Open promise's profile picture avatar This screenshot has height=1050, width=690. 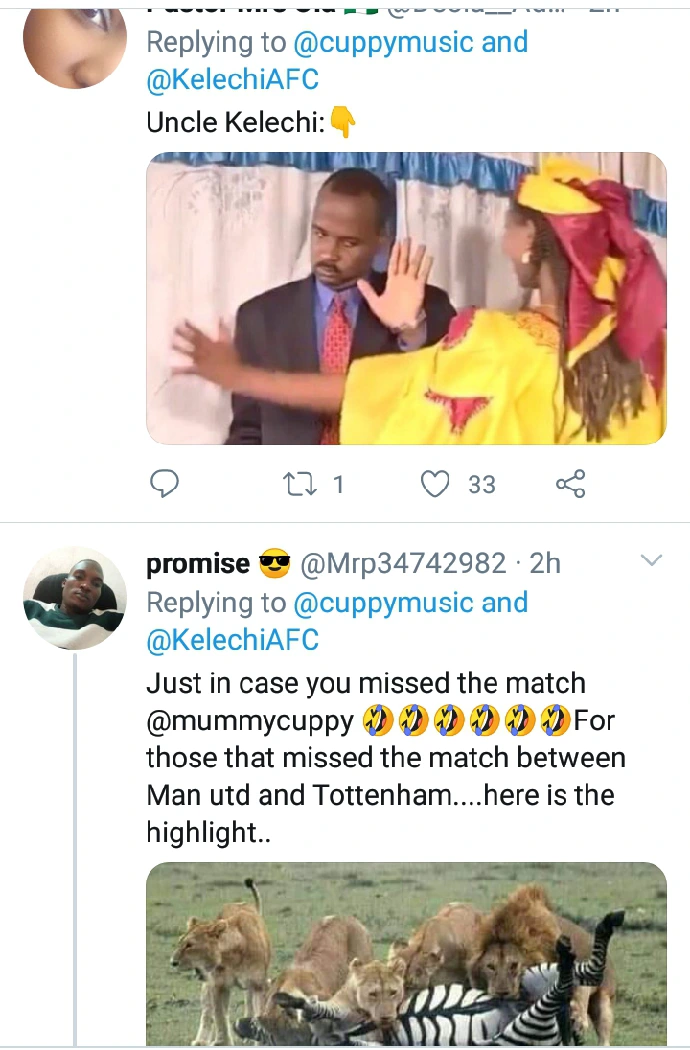[x=74, y=597]
